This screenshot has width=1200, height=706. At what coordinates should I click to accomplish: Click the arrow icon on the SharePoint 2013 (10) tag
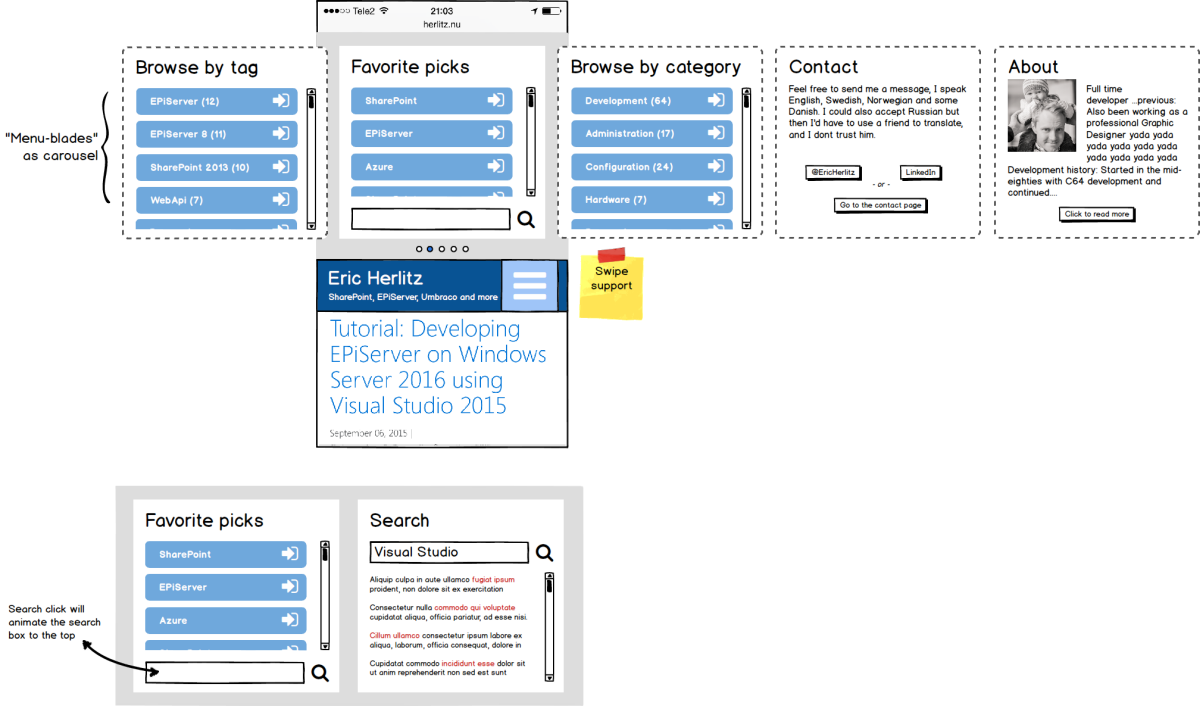click(281, 167)
